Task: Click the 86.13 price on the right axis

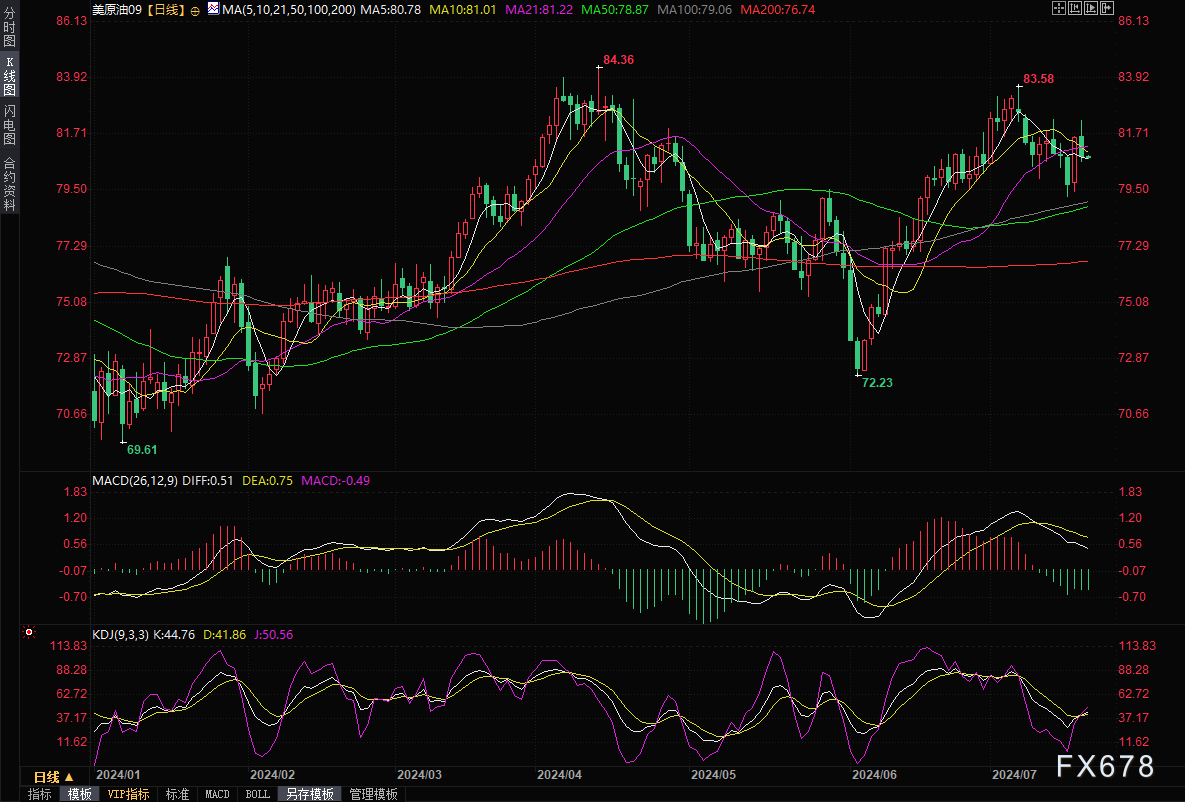Action: pos(1134,20)
